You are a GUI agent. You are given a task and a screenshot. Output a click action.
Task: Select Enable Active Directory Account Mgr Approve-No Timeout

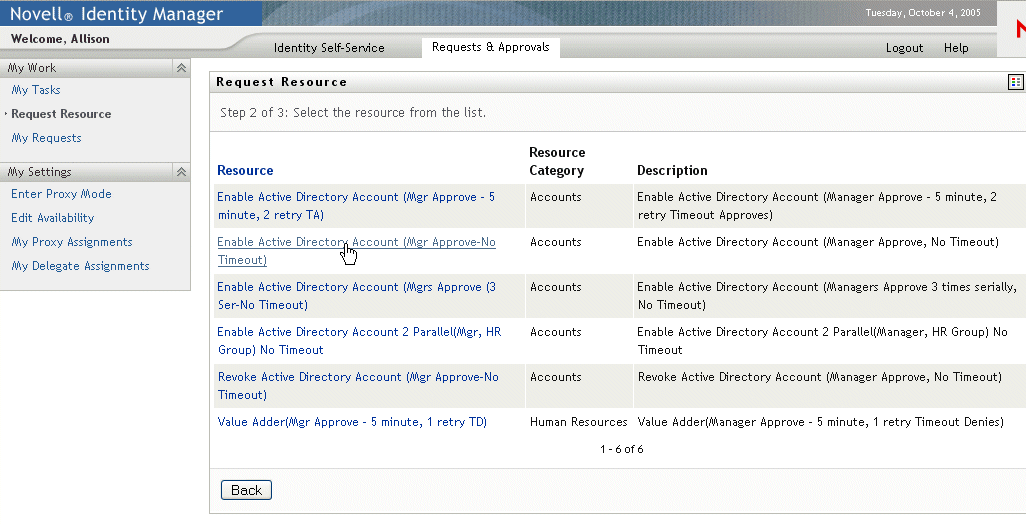pos(356,243)
